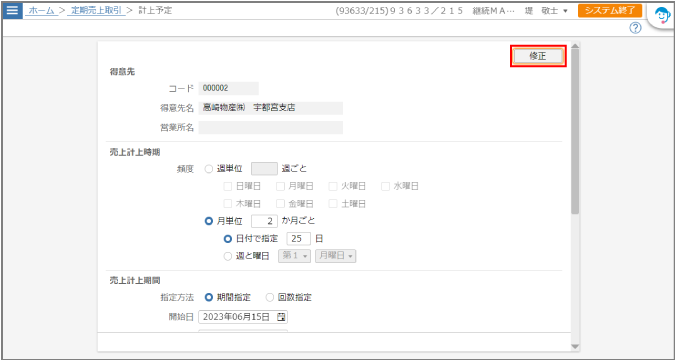Check the 日曜日 checkbox
This screenshot has height=360, width=675.
pyautogui.click(x=228, y=186)
